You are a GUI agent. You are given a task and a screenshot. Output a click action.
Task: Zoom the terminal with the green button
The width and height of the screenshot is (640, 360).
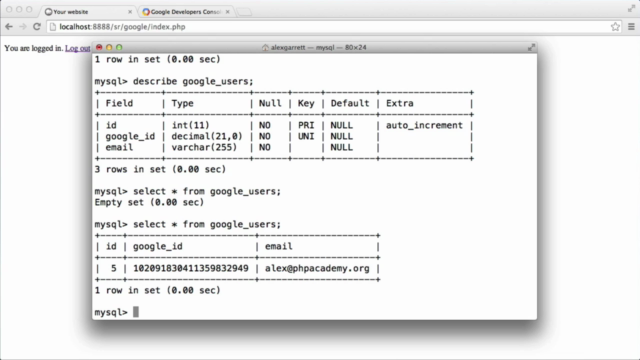click(x=119, y=47)
